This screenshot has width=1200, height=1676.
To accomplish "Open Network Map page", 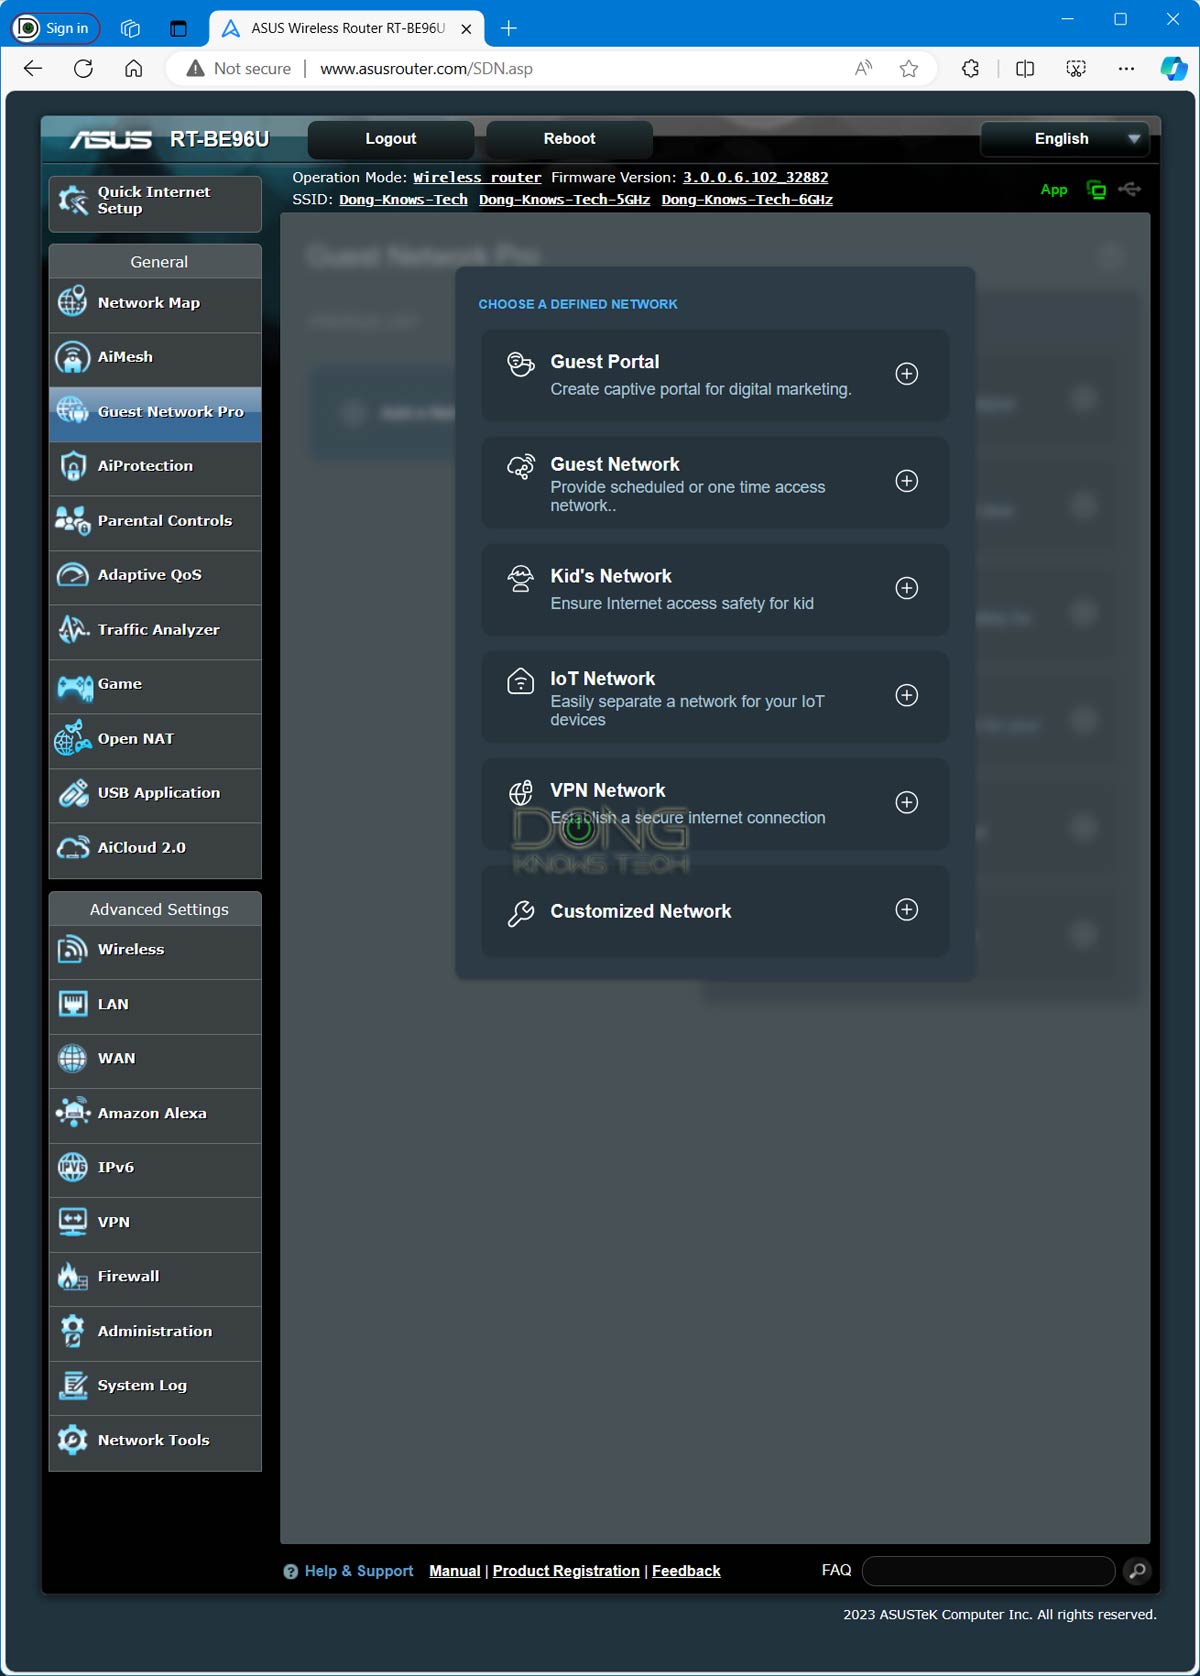I will [155, 304].
